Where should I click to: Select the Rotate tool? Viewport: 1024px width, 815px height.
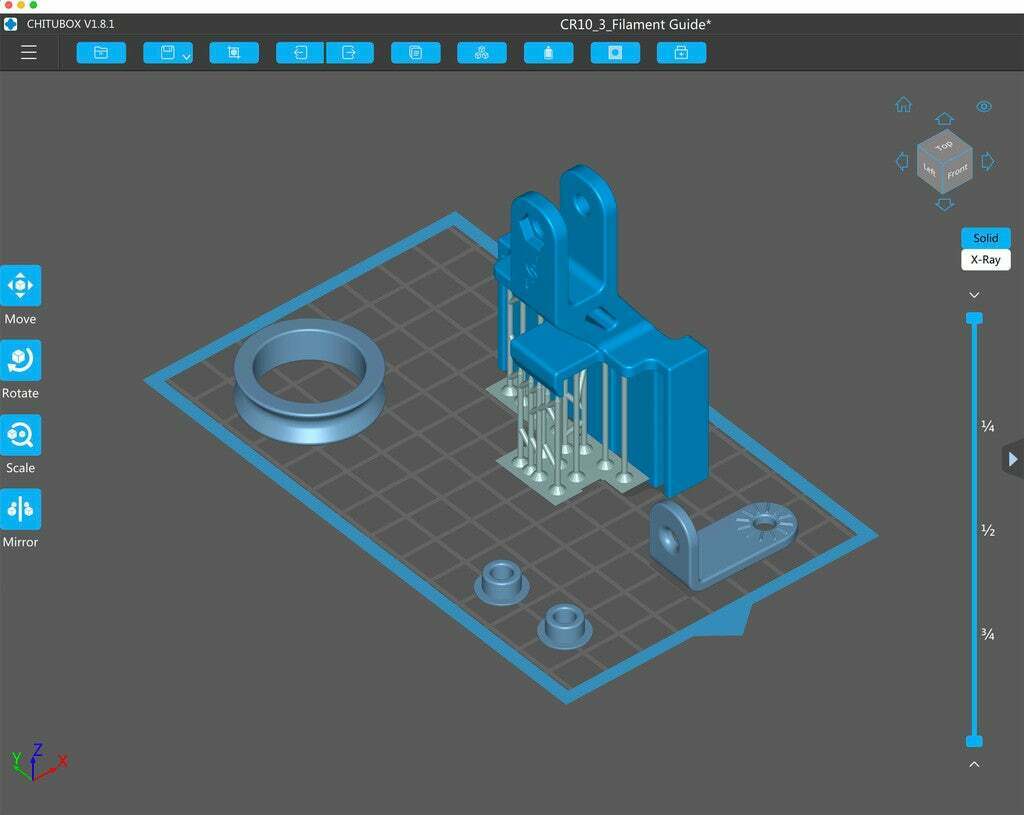click(20, 360)
